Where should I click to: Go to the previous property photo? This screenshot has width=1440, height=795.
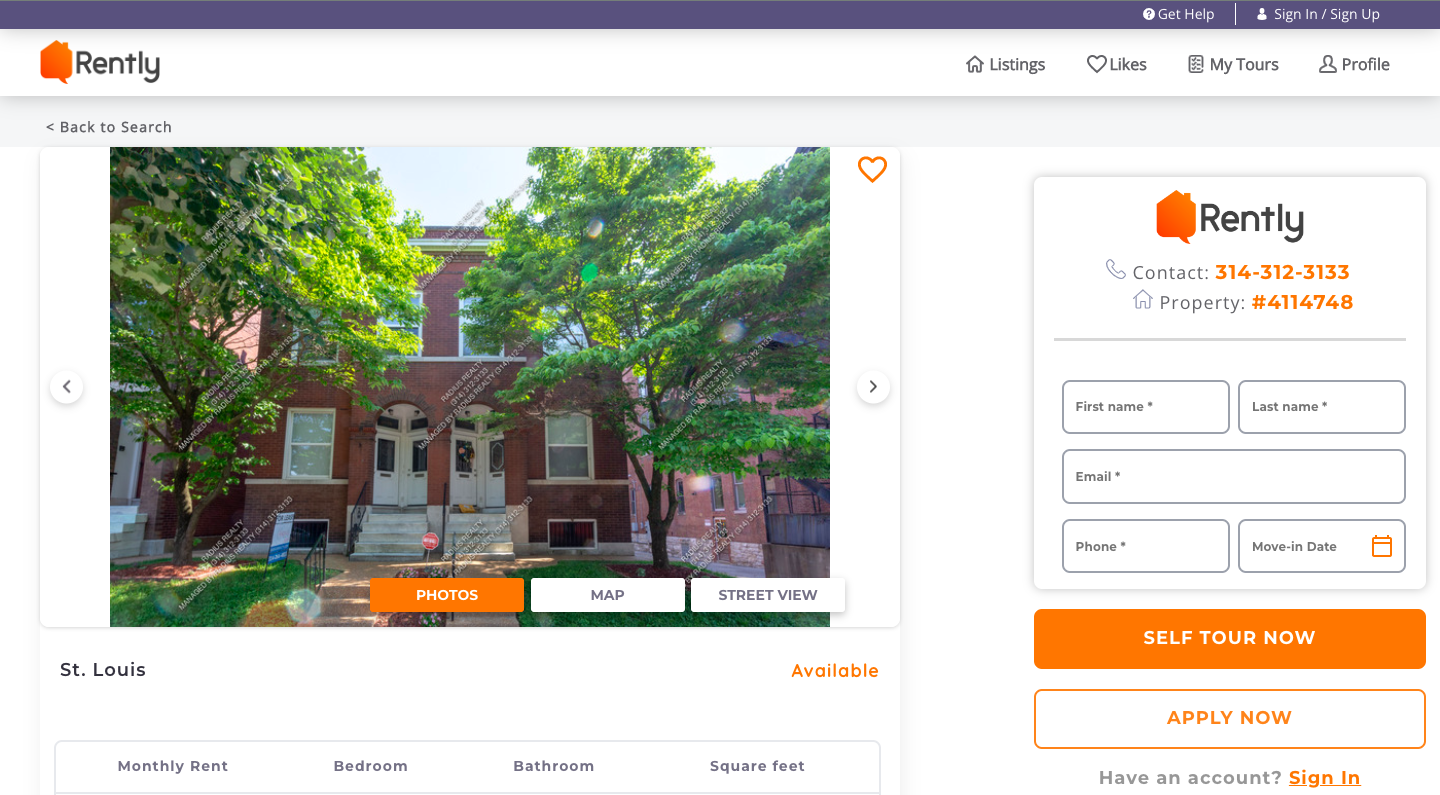click(67, 387)
